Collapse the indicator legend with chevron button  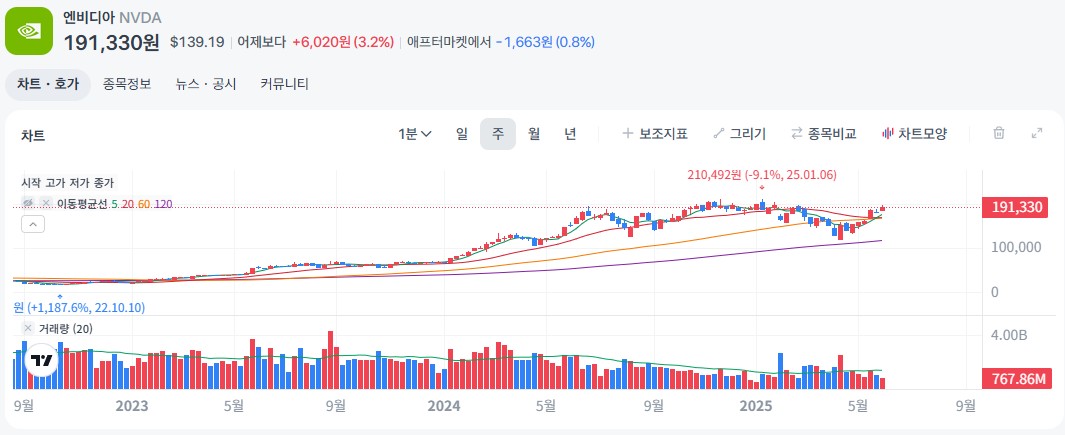click(x=33, y=224)
